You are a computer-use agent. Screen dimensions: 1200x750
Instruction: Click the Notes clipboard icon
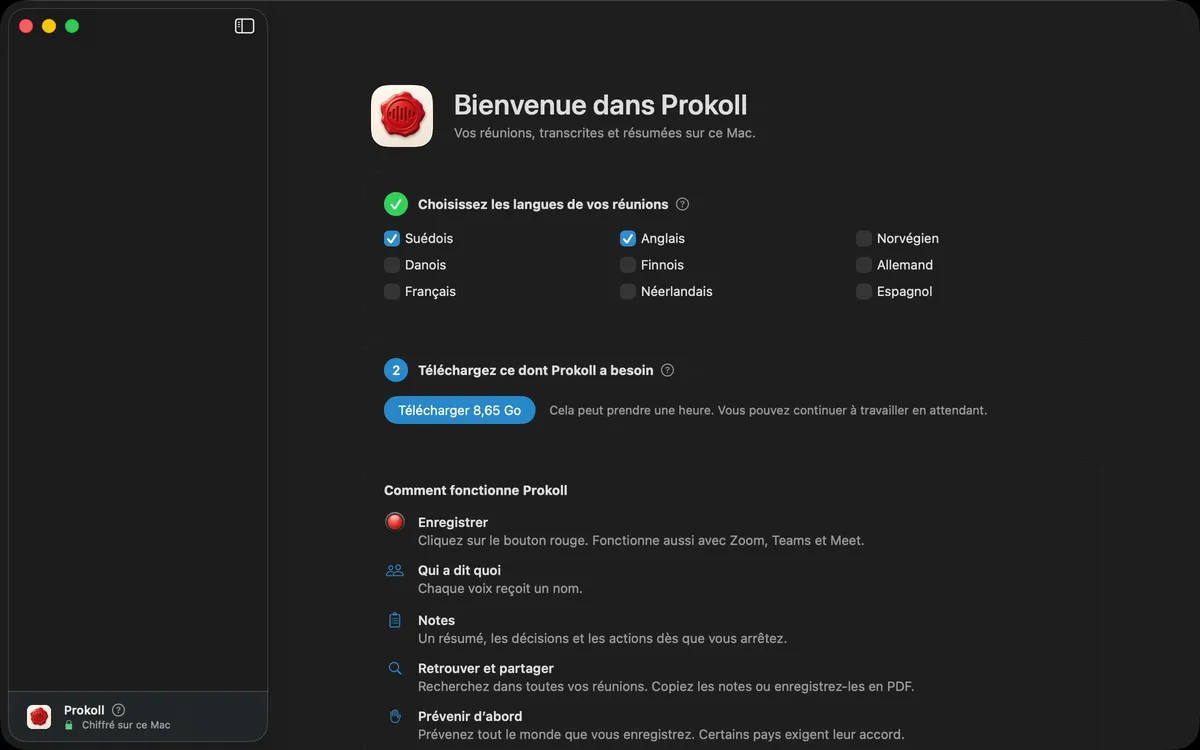(395, 620)
